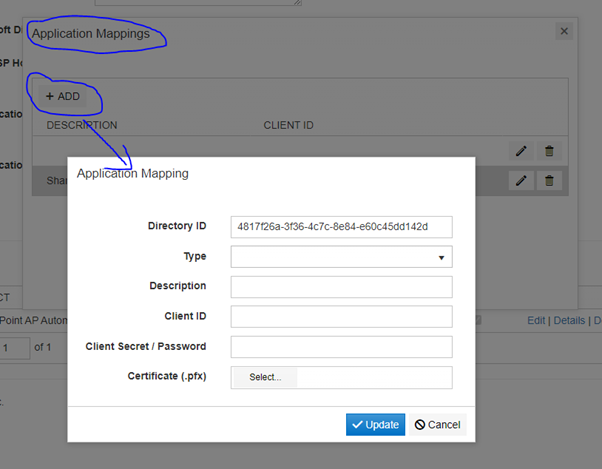Click the Description text field
Screen dimensions: 602x469
[x=341, y=287]
